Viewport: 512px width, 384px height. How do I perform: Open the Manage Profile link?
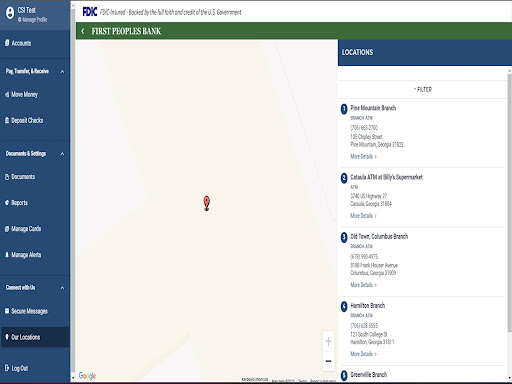click(x=32, y=20)
